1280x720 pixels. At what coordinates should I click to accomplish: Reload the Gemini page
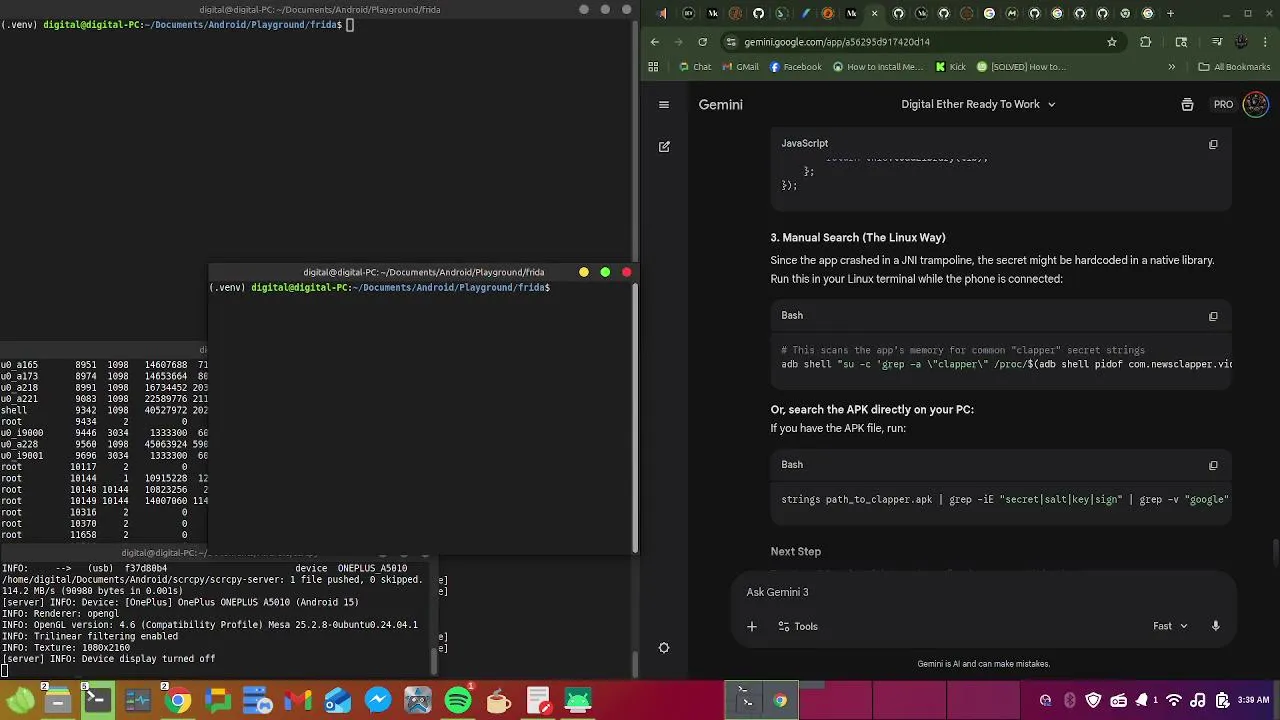tap(703, 42)
